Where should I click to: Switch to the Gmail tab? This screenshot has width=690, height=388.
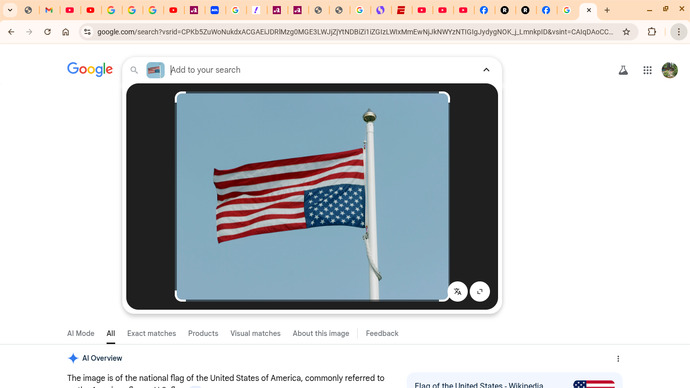coord(49,10)
